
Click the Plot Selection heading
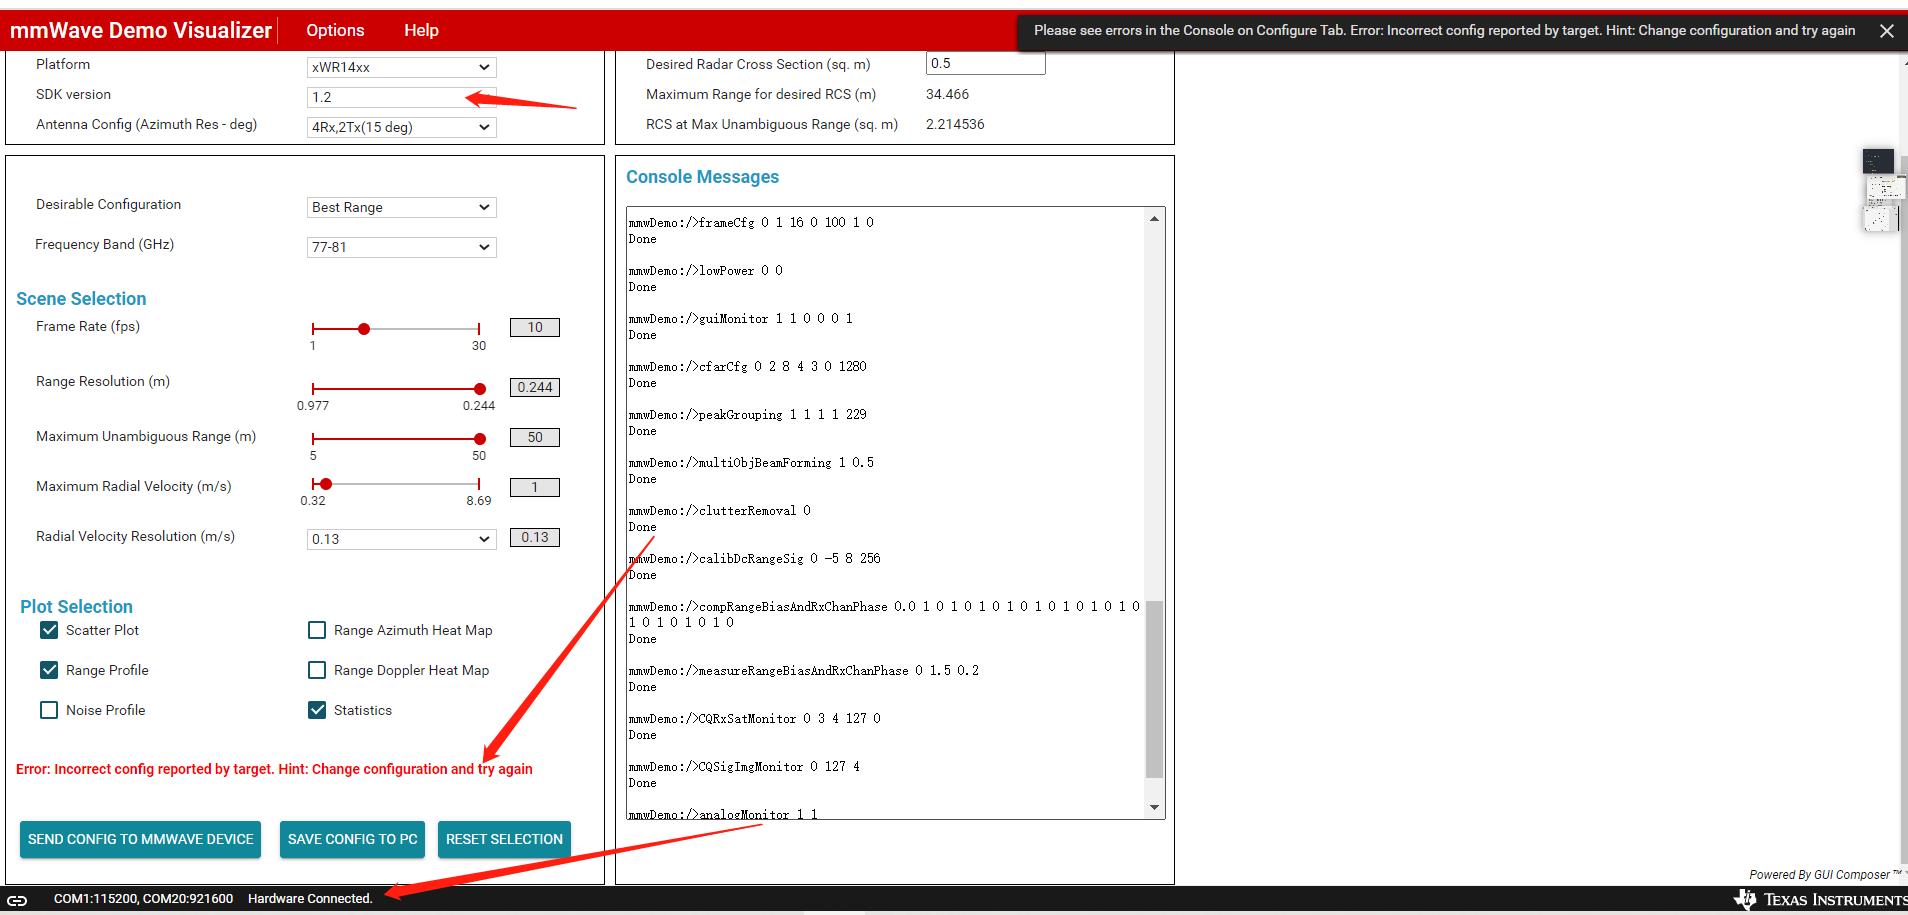[76, 607]
